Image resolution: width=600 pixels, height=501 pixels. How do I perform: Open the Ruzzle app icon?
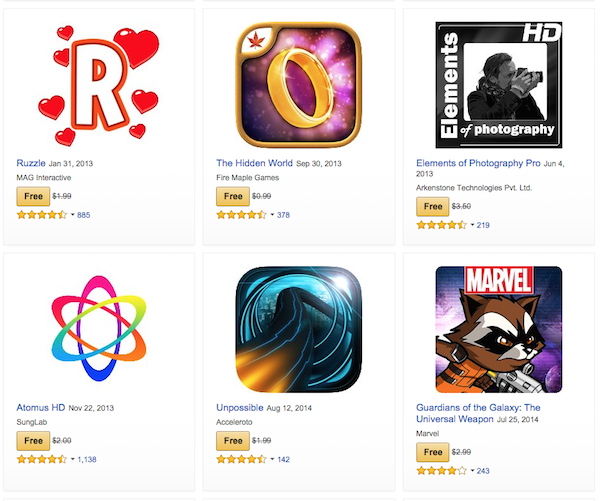tap(99, 85)
